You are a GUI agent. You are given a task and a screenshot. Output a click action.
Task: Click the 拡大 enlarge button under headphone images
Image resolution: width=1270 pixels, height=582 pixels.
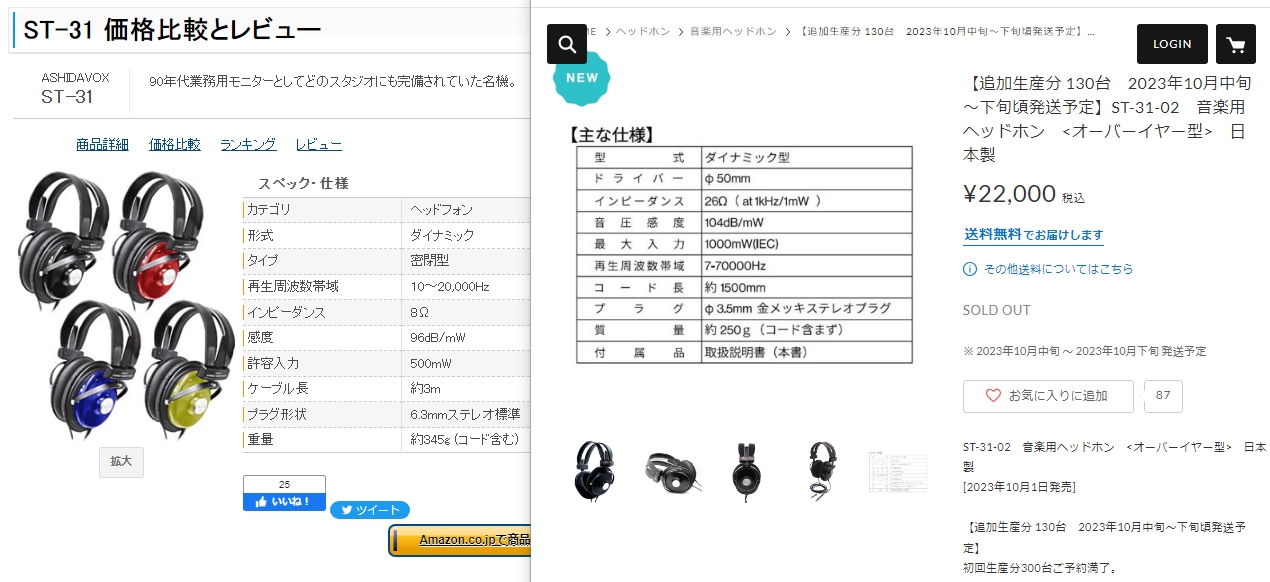tap(121, 462)
